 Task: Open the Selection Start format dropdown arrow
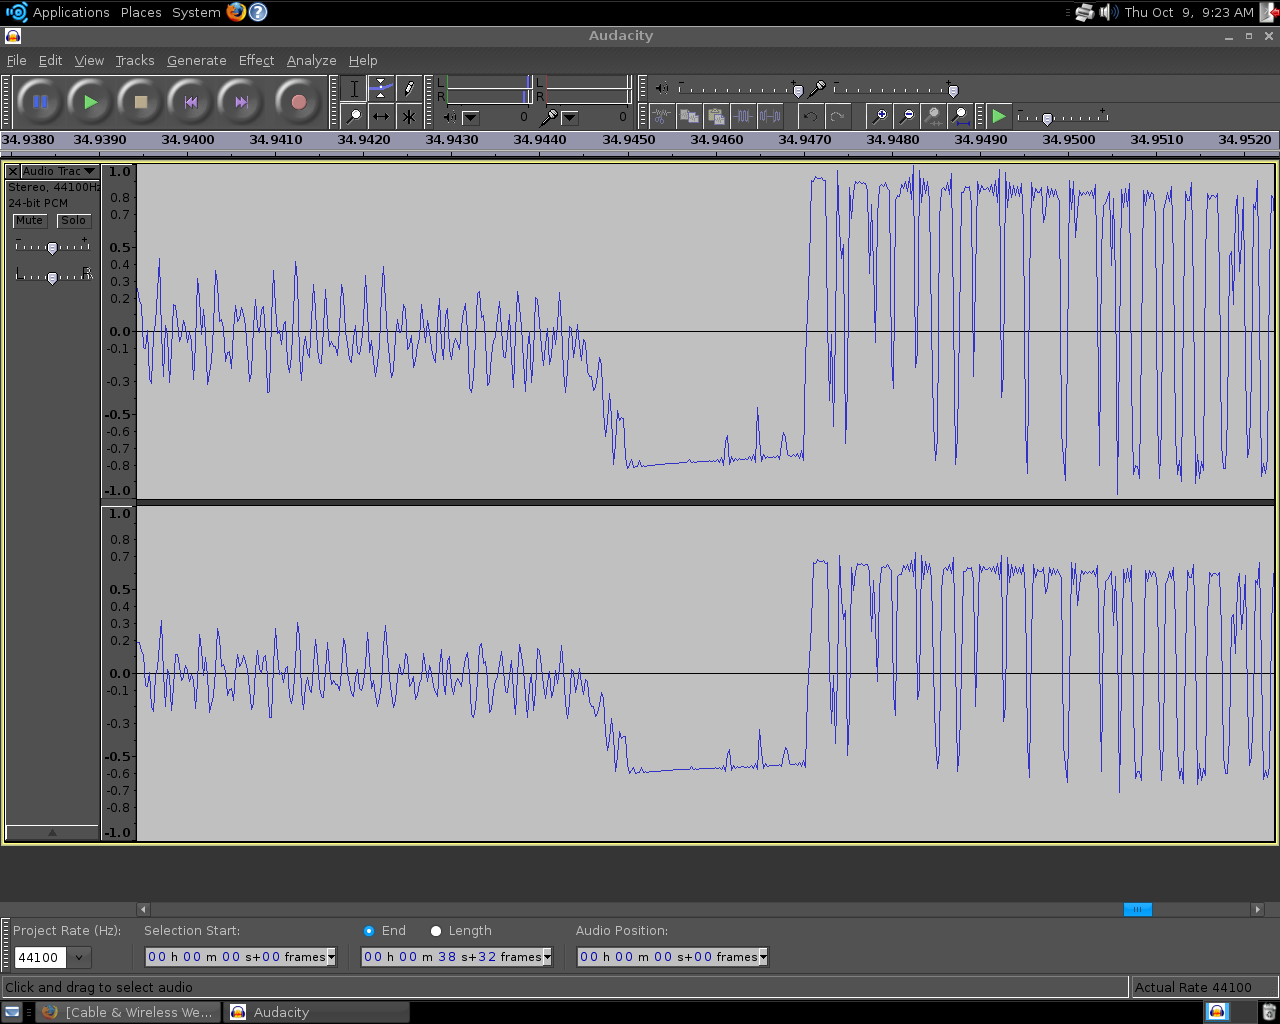[x=331, y=957]
